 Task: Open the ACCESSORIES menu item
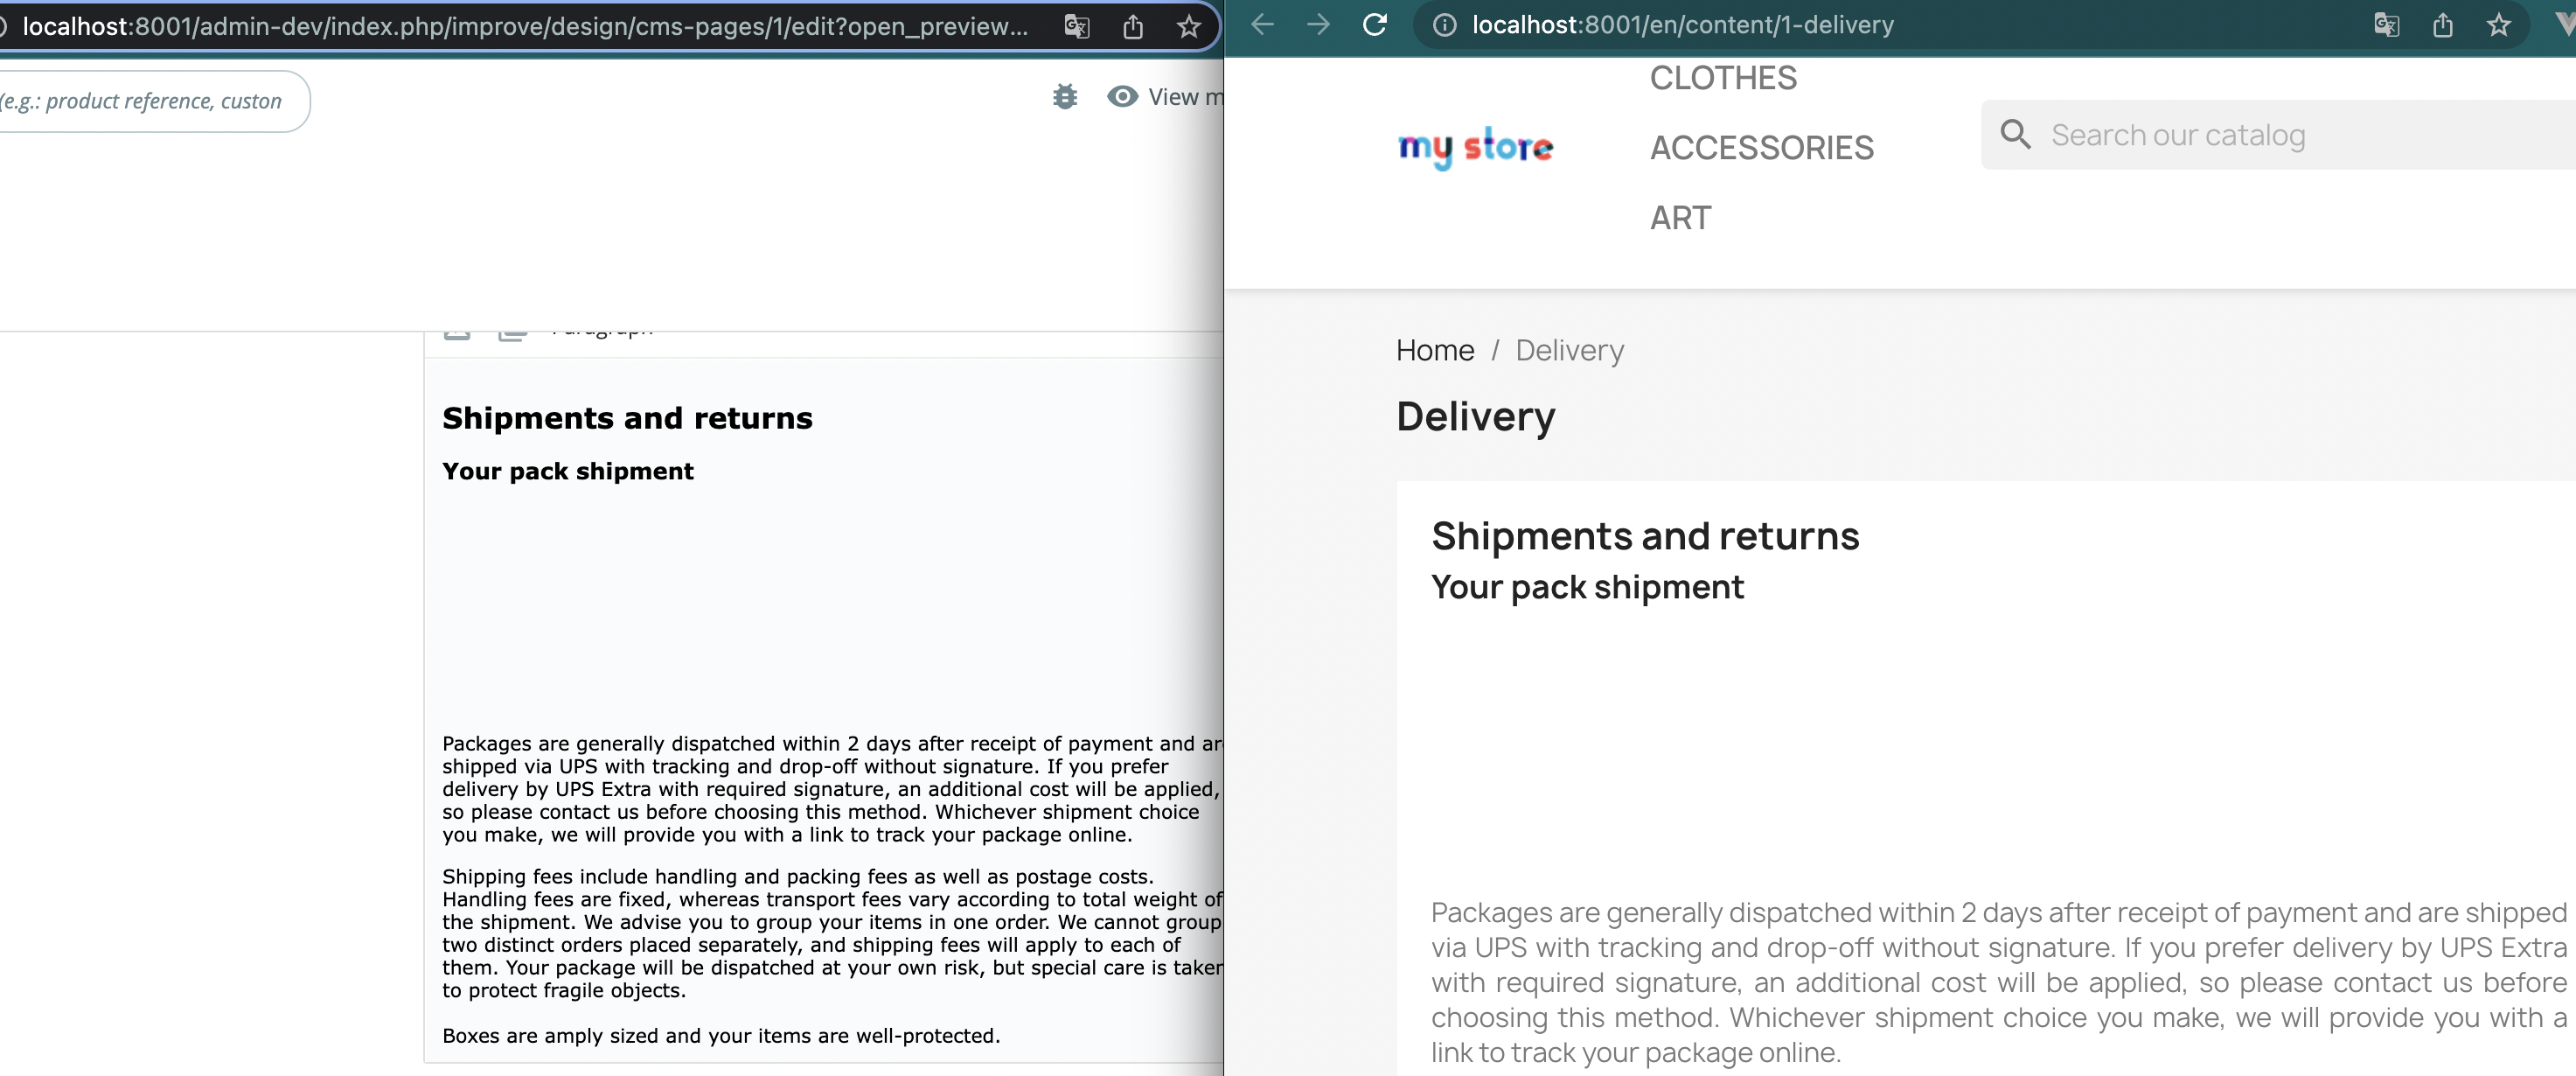pyautogui.click(x=1761, y=147)
